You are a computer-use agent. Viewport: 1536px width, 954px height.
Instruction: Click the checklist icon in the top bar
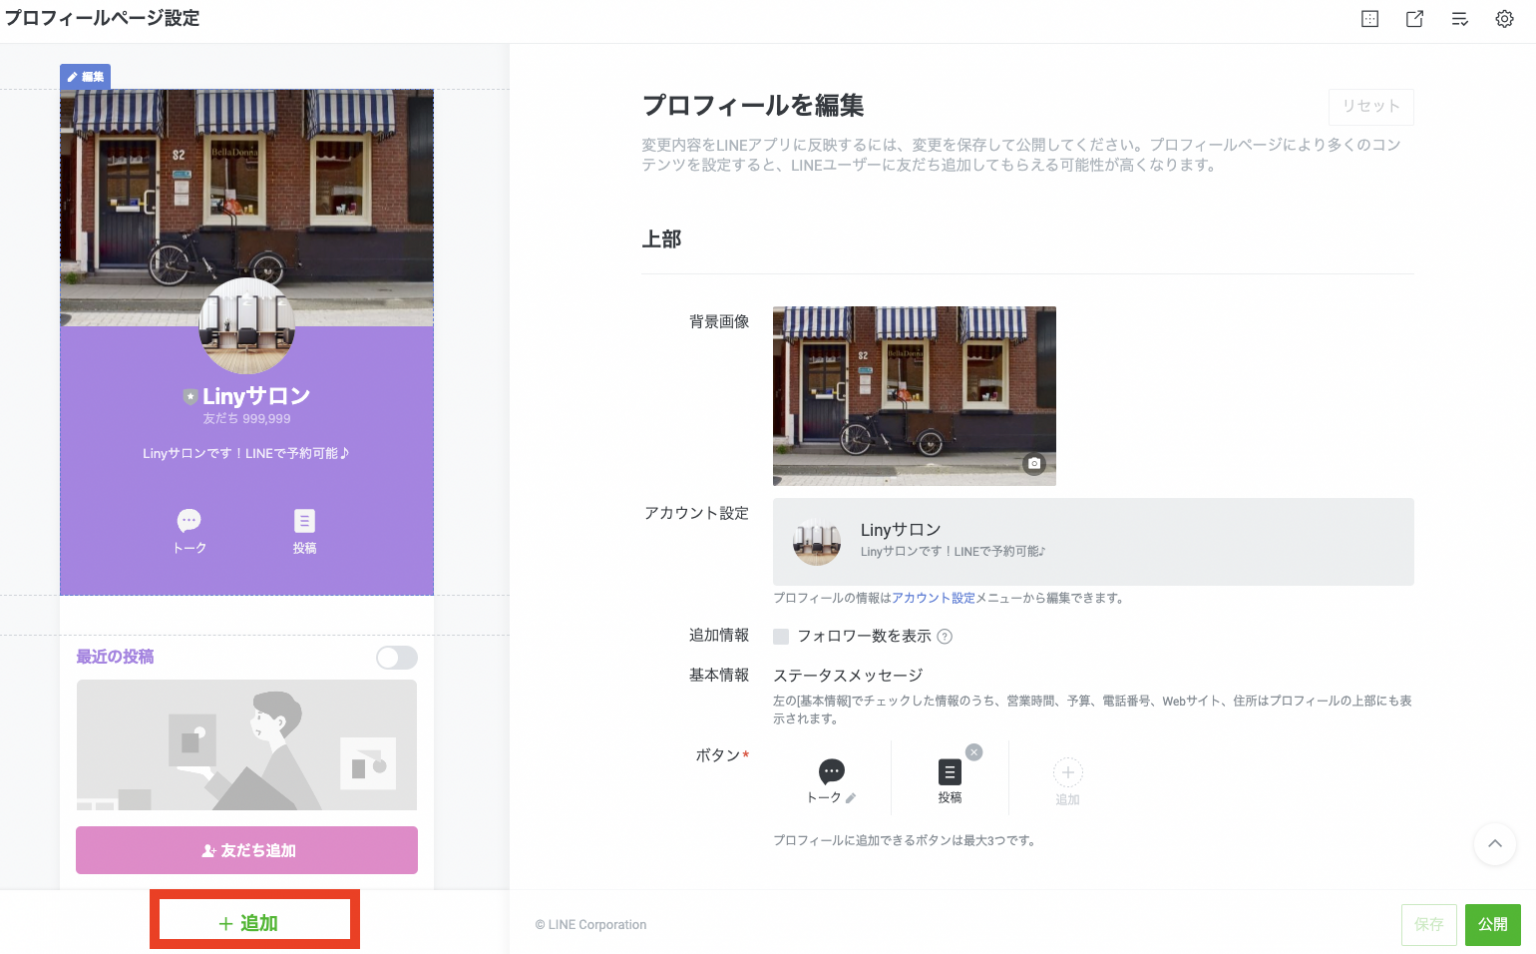pos(1459,18)
